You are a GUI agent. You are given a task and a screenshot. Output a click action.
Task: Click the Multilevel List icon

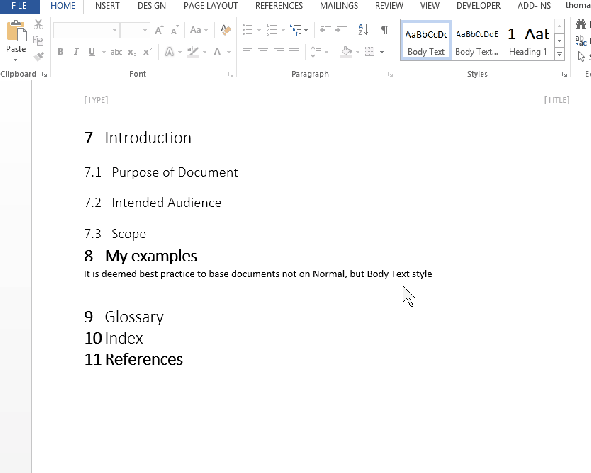[x=296, y=29]
